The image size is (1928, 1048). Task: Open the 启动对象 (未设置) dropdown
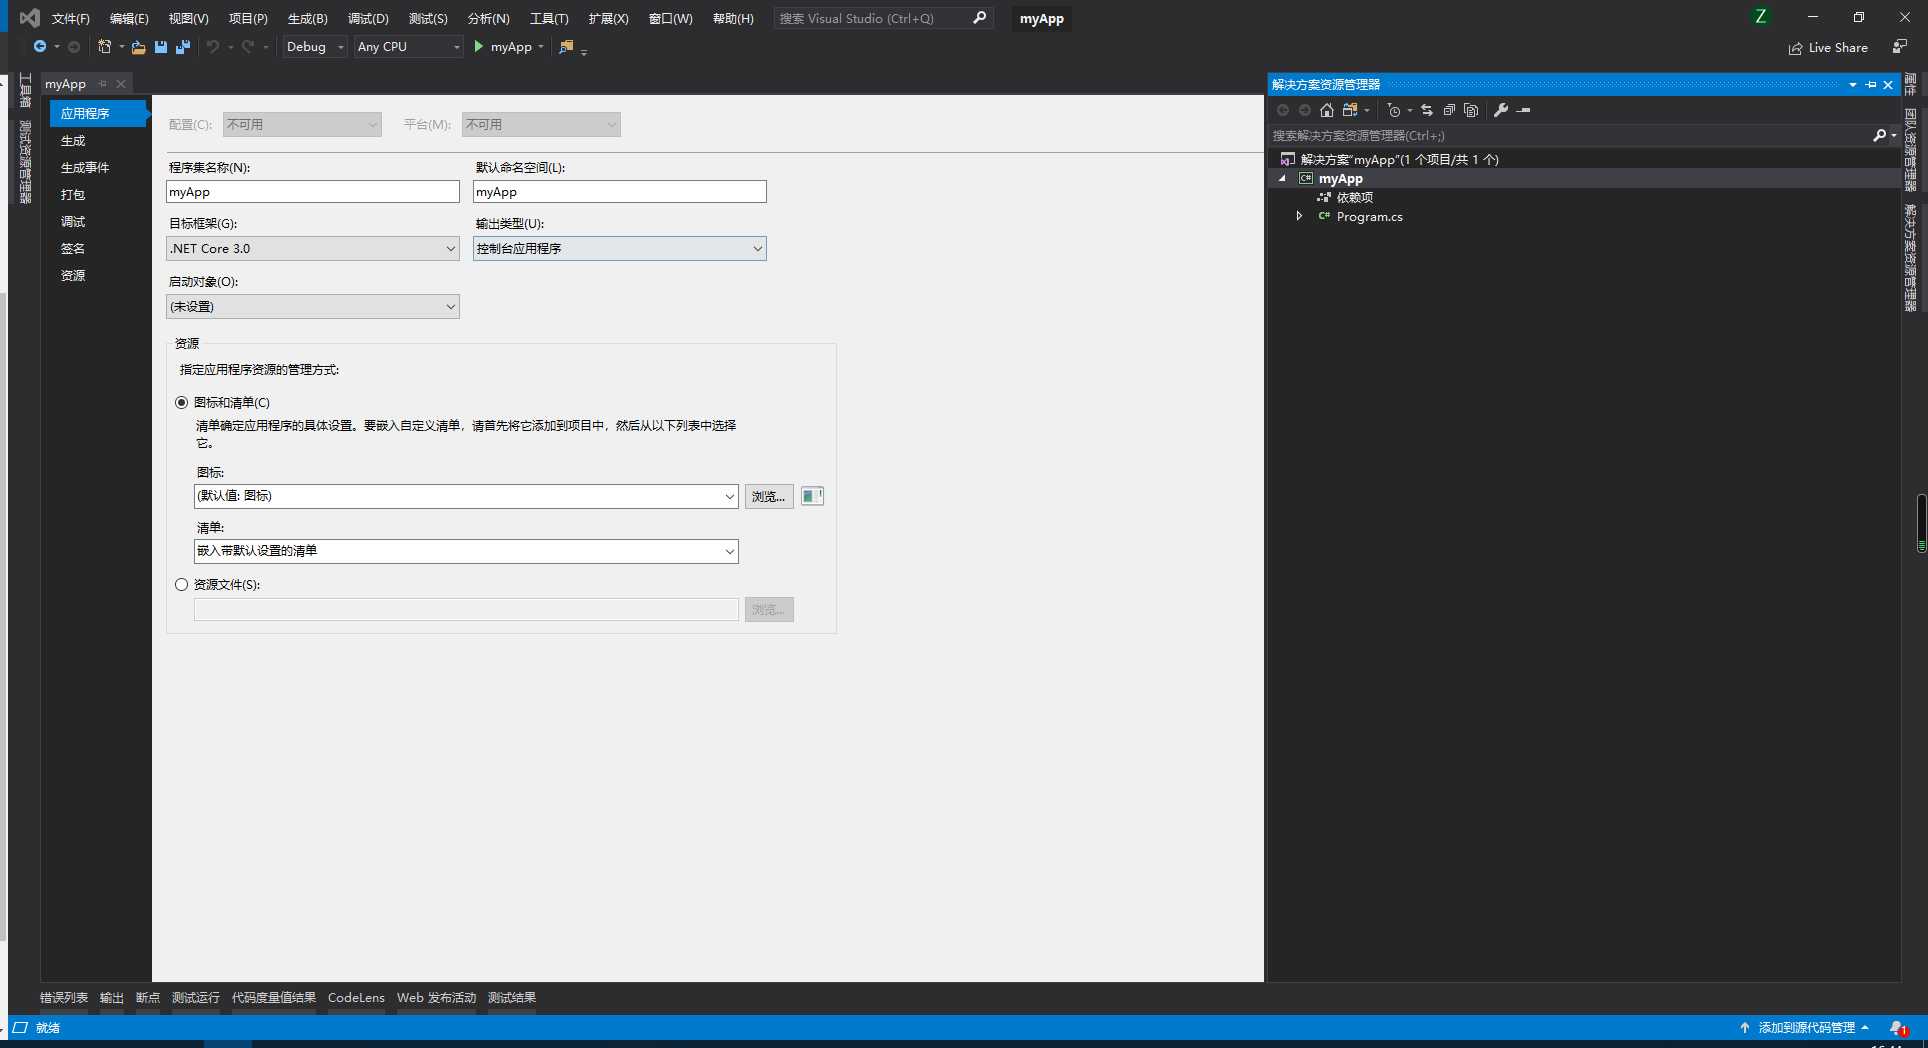click(313, 307)
